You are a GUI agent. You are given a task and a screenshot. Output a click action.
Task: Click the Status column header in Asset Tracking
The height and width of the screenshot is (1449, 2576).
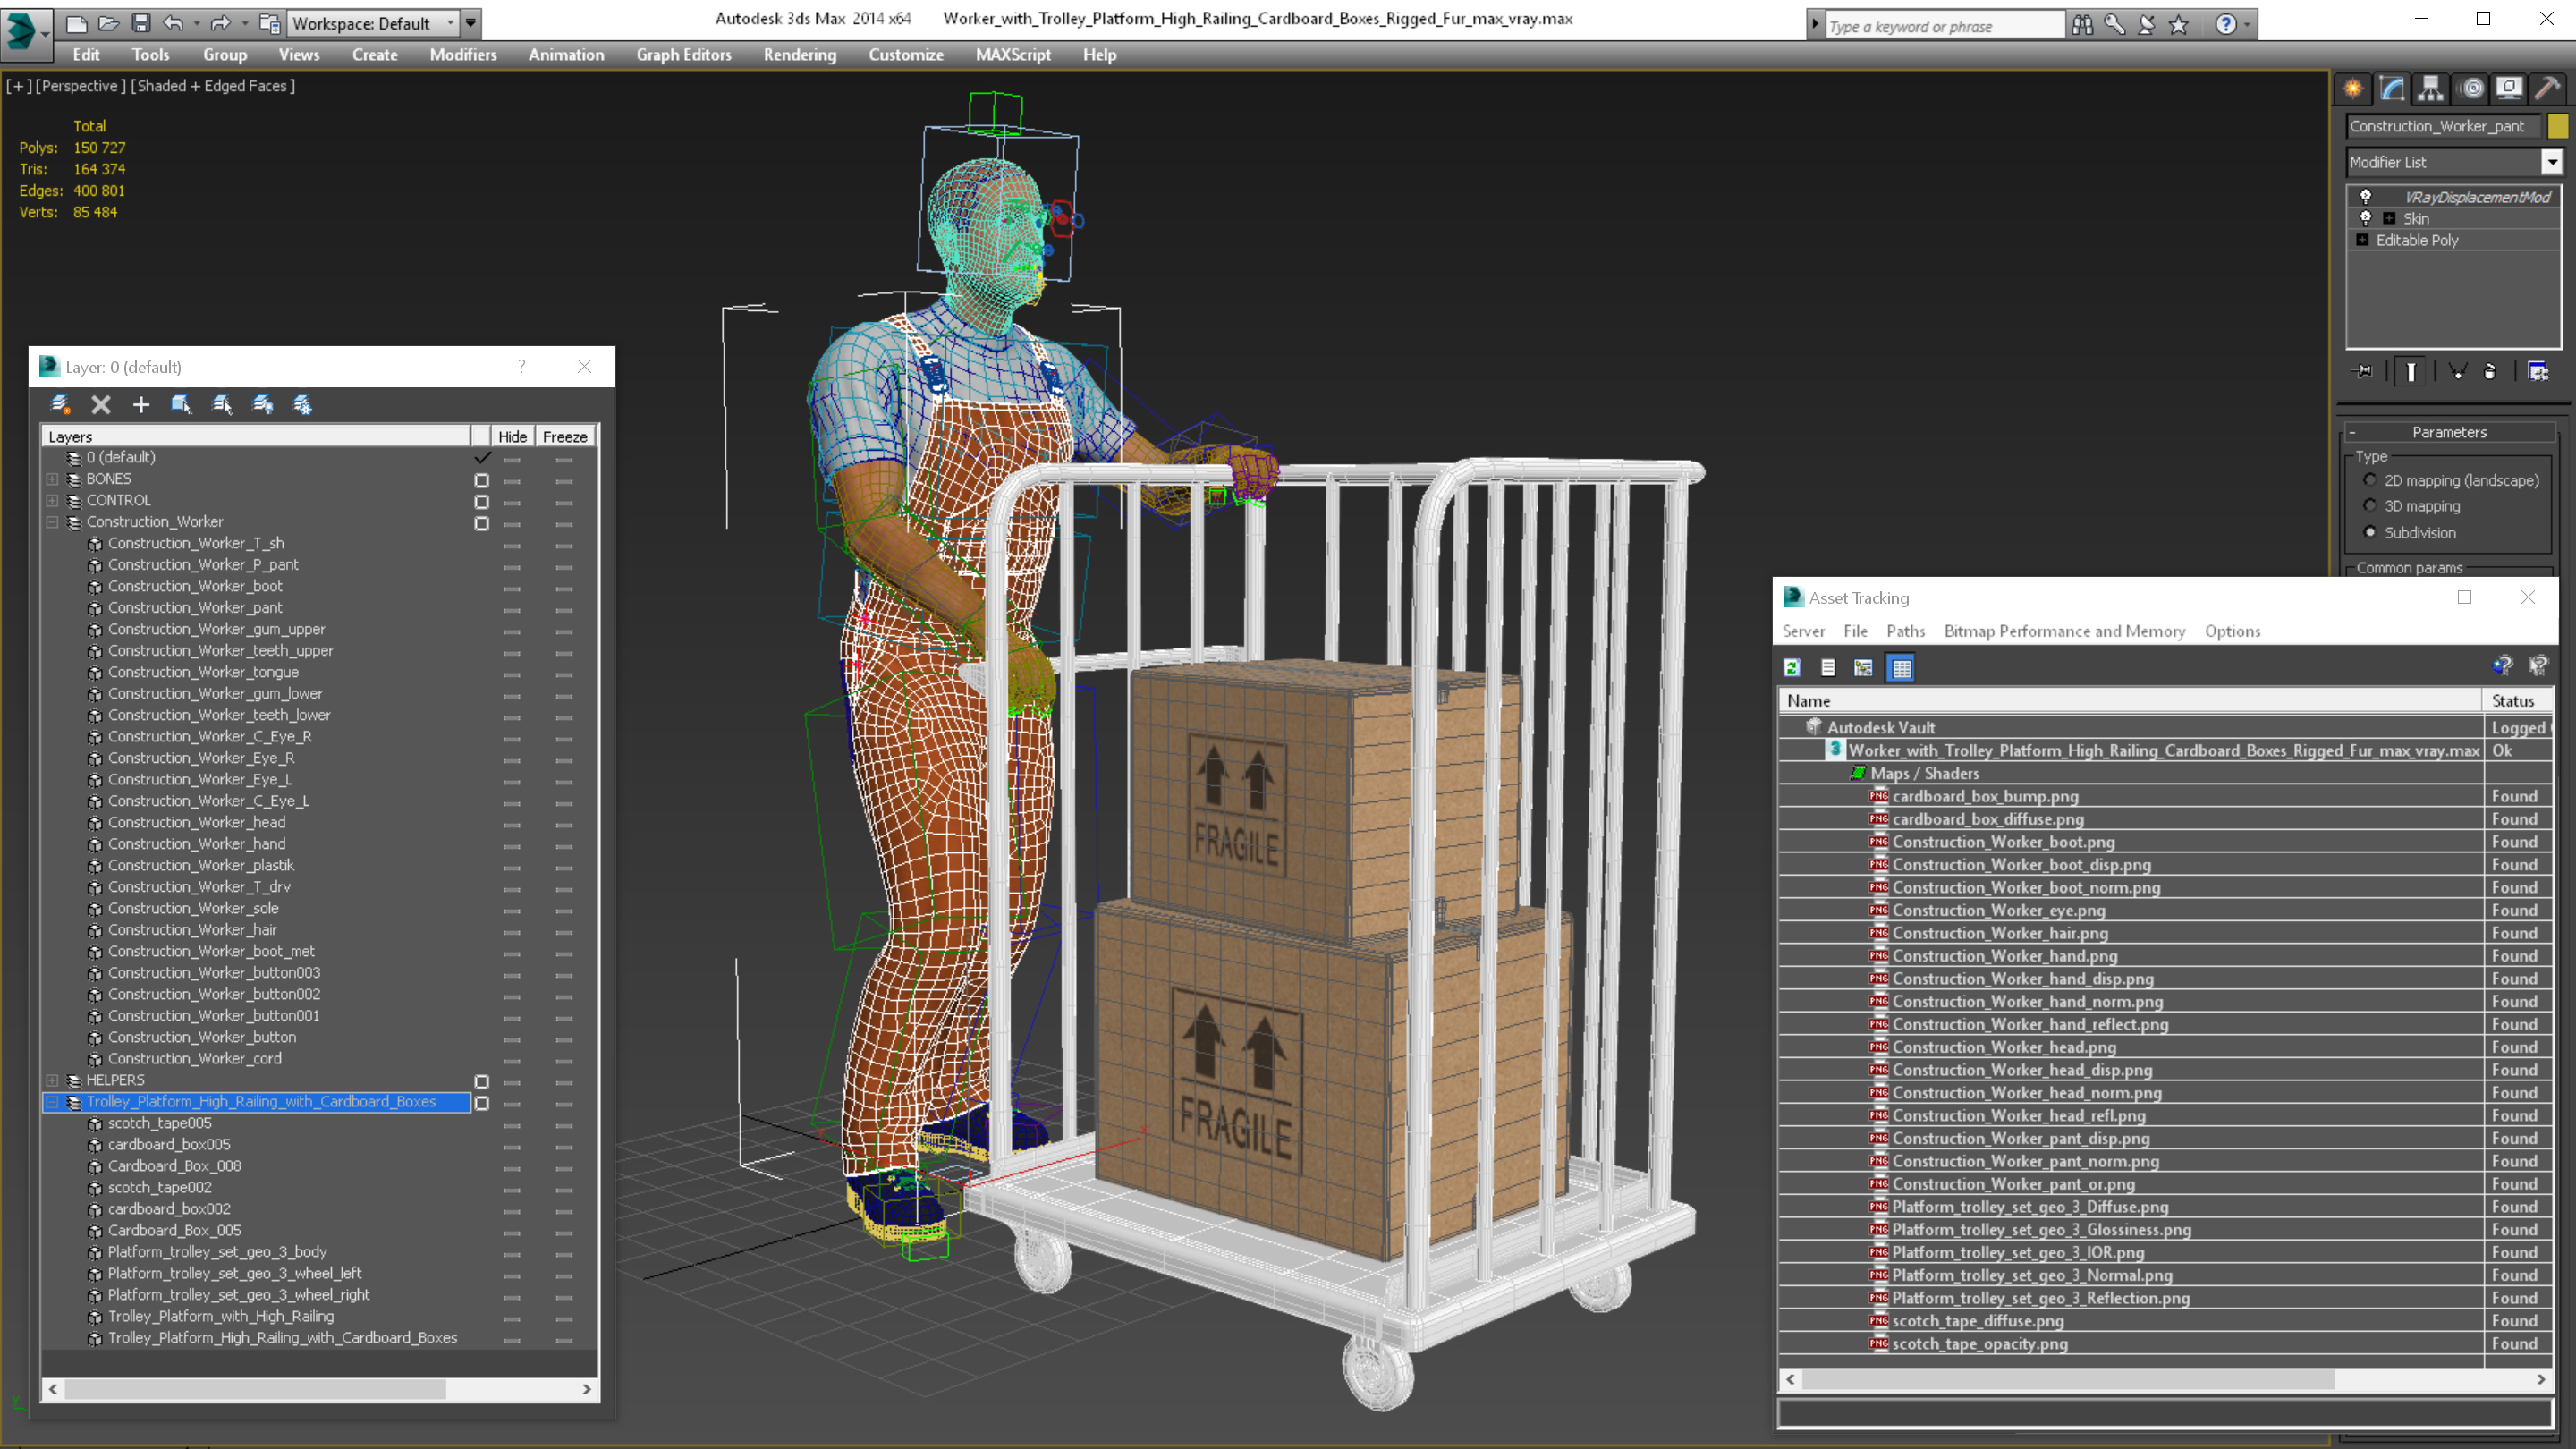click(x=2517, y=701)
